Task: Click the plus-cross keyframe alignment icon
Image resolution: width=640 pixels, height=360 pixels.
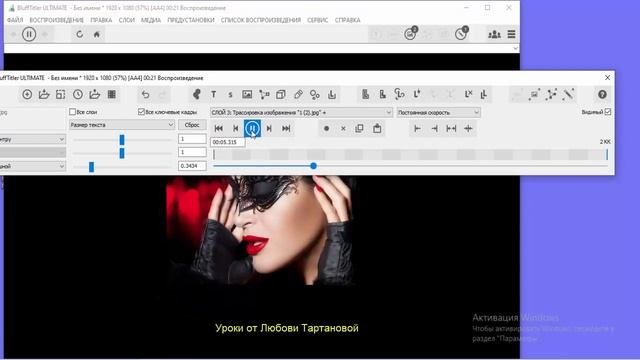Action: 468,129
